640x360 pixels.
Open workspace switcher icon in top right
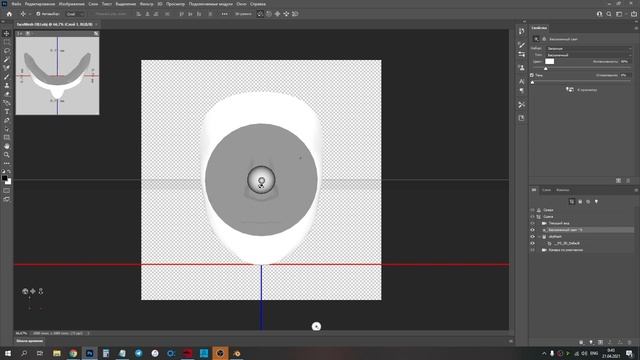(x=619, y=14)
